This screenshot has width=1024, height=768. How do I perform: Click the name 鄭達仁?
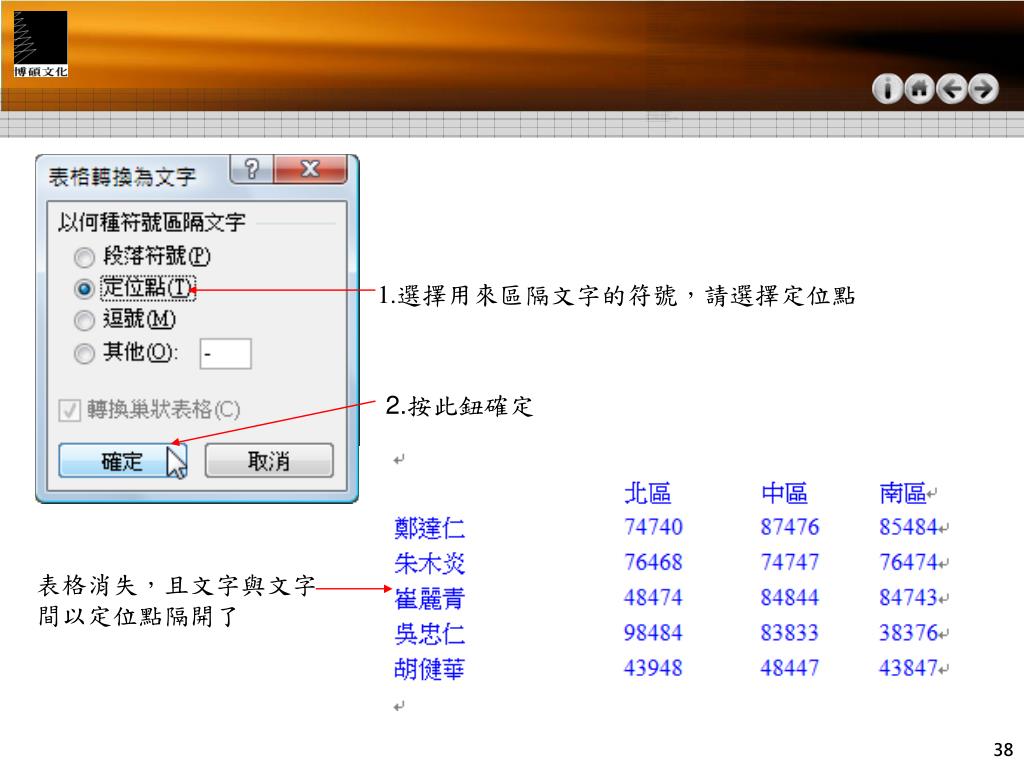tap(429, 528)
